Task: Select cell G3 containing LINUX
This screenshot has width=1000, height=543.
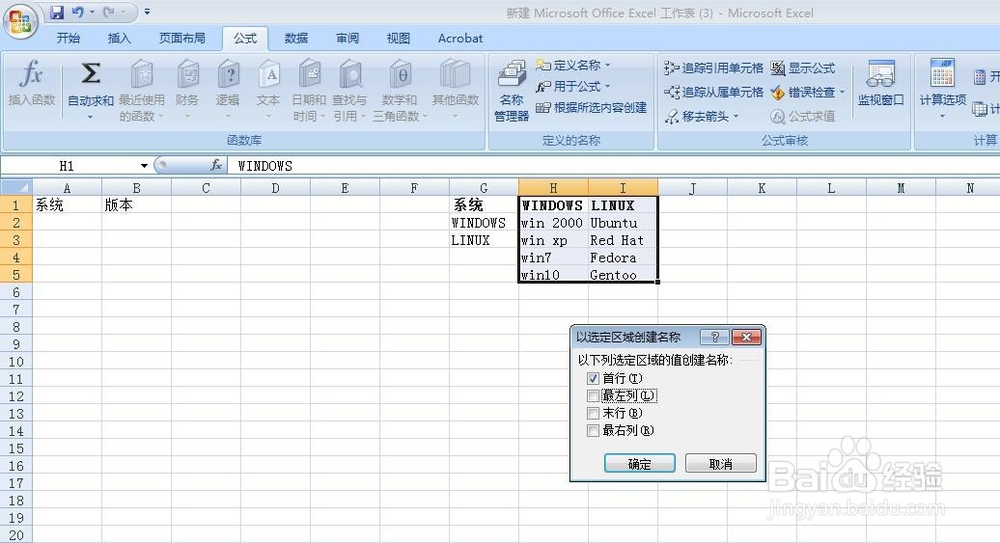Action: point(483,240)
